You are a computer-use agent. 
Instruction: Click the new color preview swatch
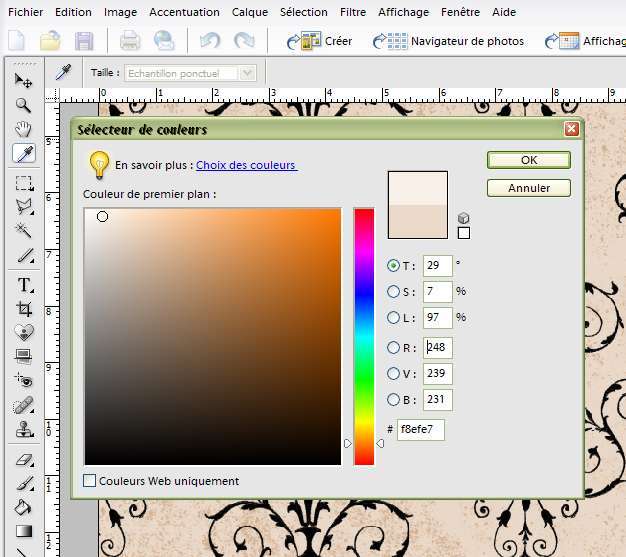coord(418,188)
